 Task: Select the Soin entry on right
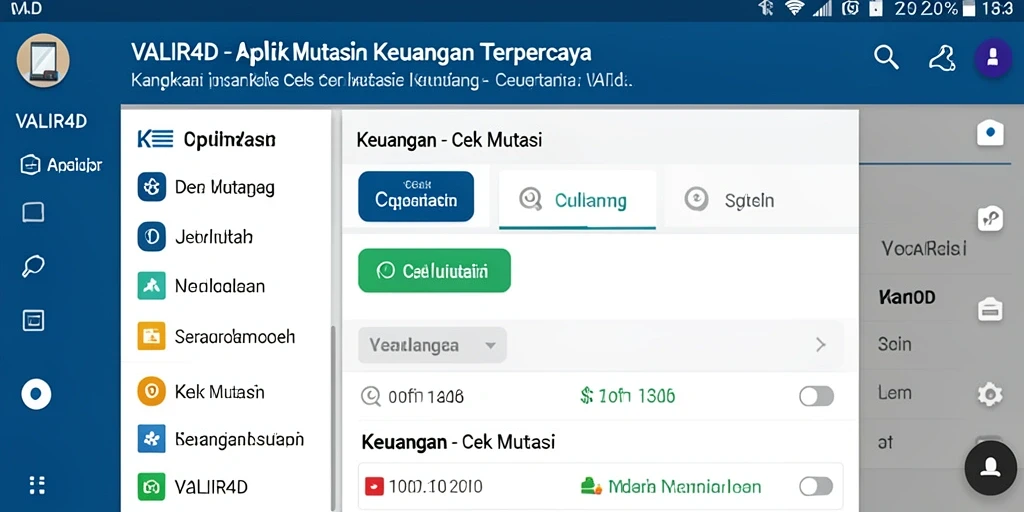point(895,344)
